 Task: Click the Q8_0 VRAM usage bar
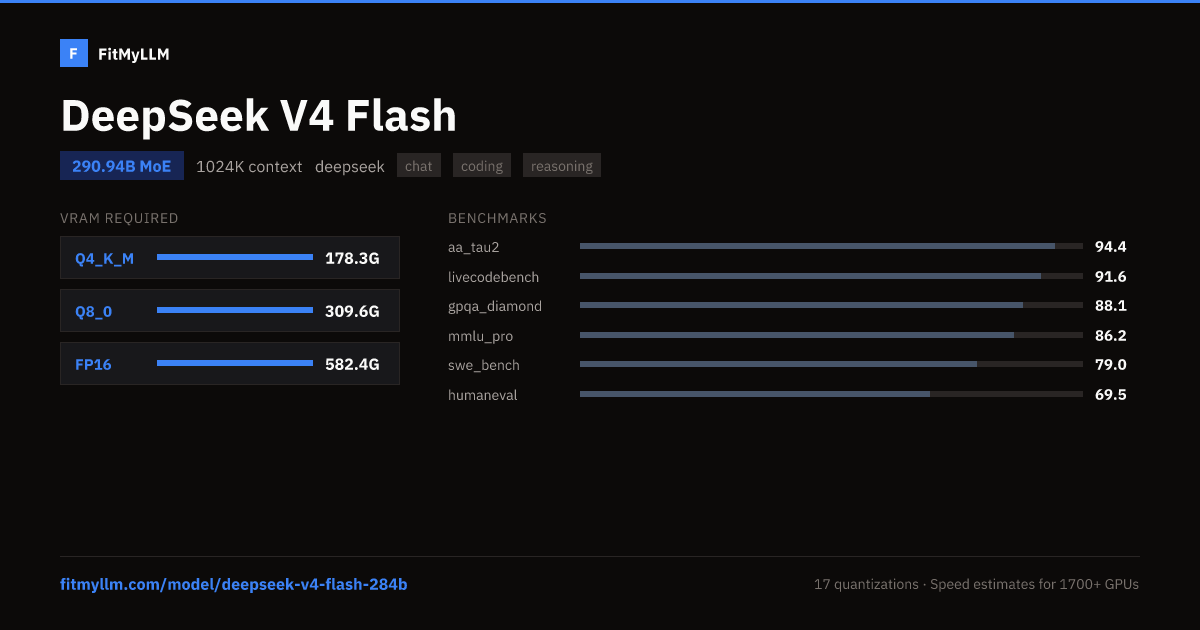[x=235, y=311]
